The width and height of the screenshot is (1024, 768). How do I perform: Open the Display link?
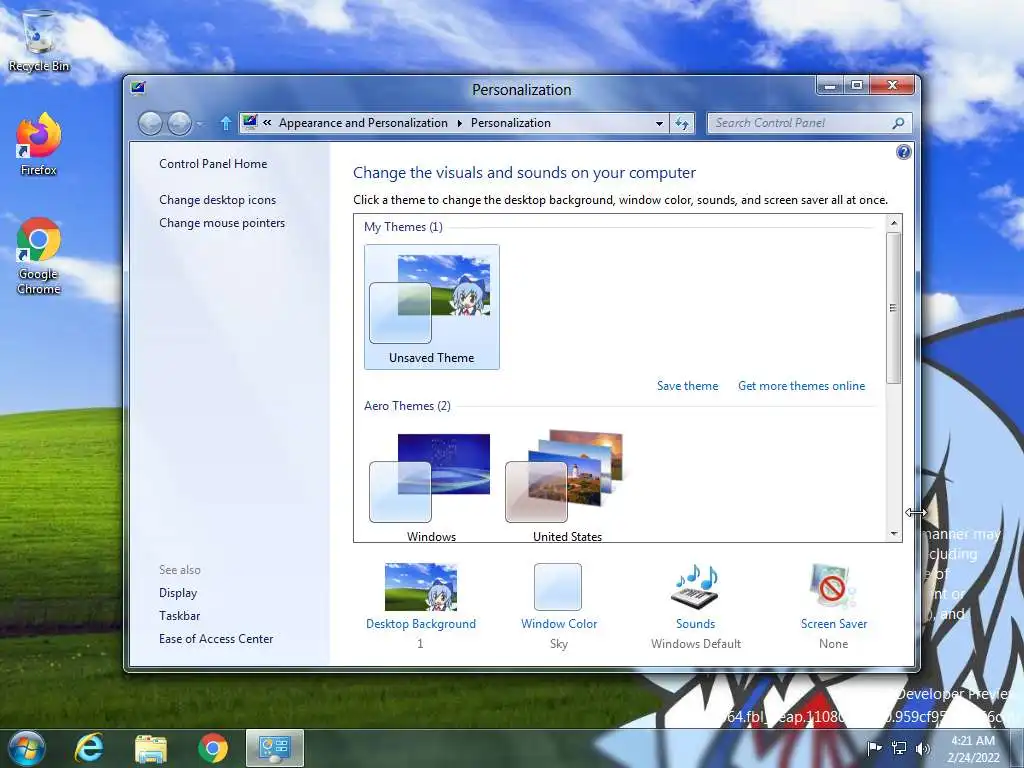(178, 593)
